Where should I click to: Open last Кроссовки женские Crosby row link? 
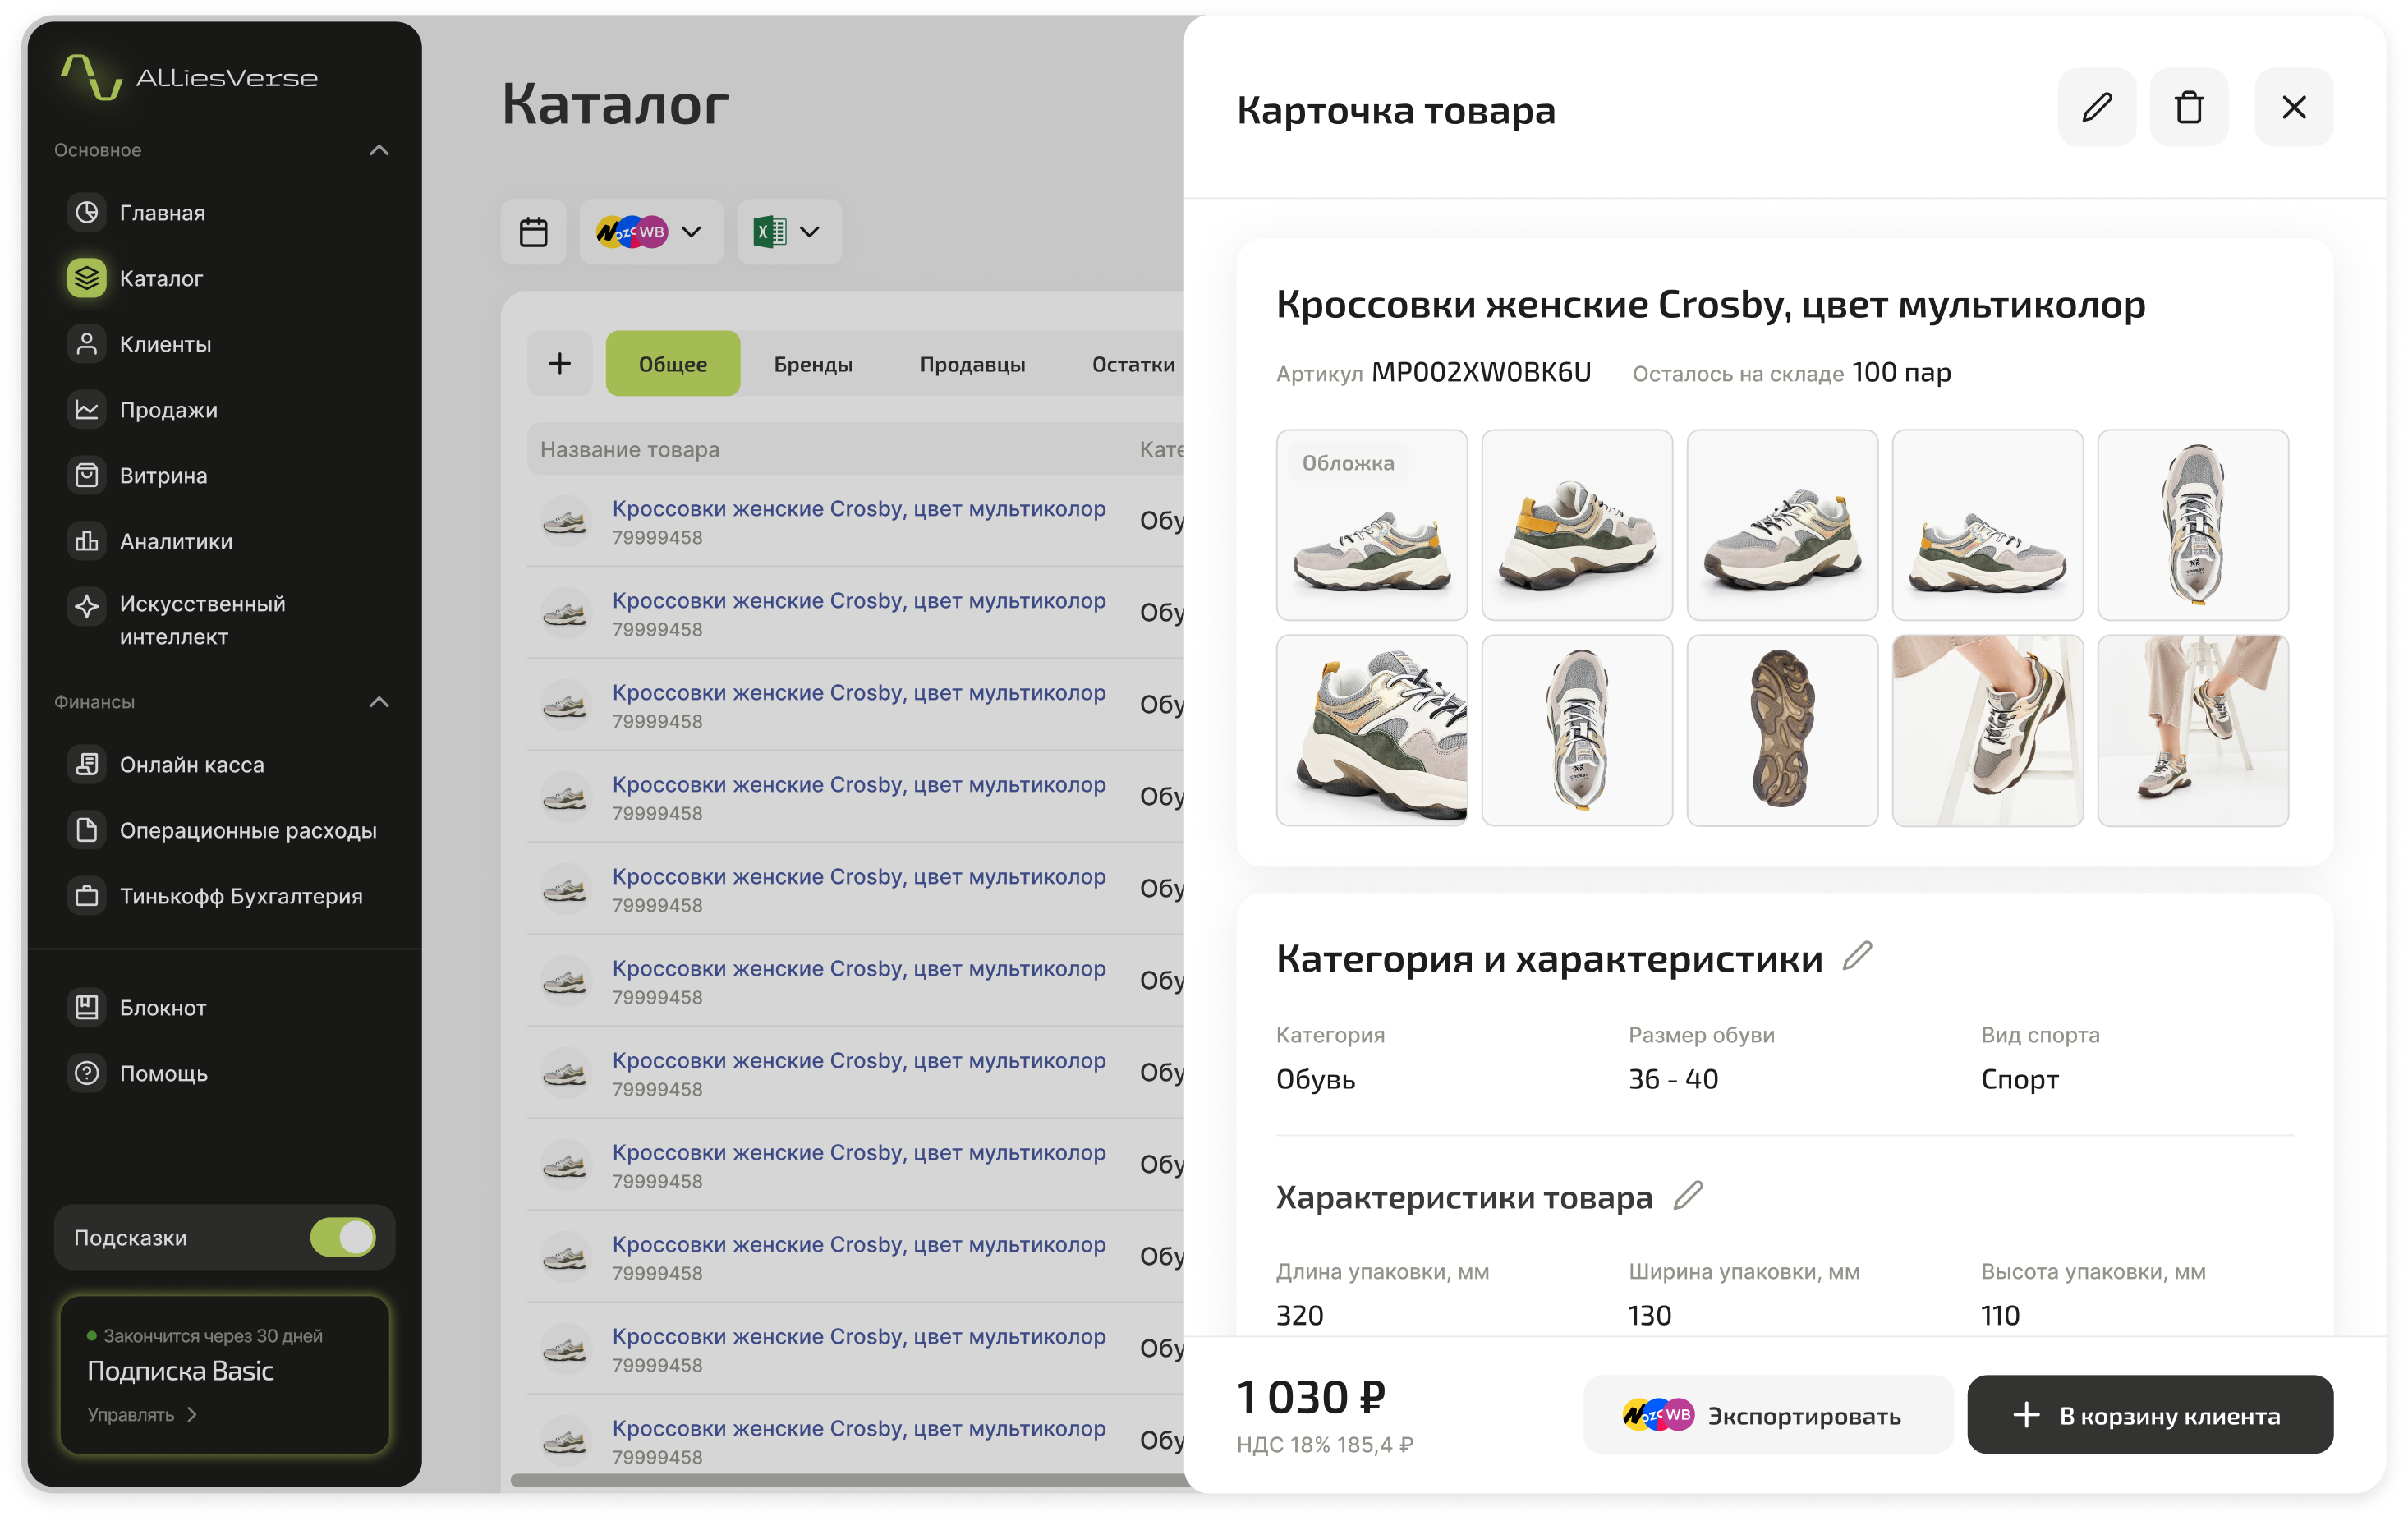(x=859, y=1428)
